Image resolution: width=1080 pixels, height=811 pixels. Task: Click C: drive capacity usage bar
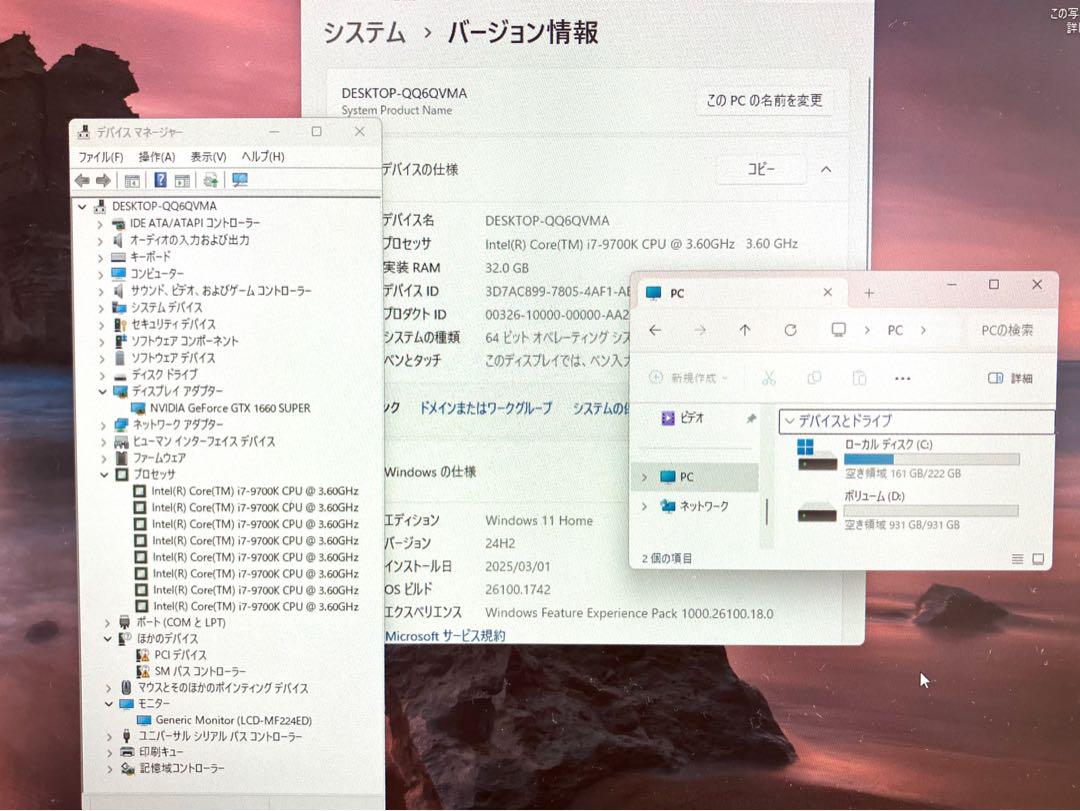[x=931, y=460]
